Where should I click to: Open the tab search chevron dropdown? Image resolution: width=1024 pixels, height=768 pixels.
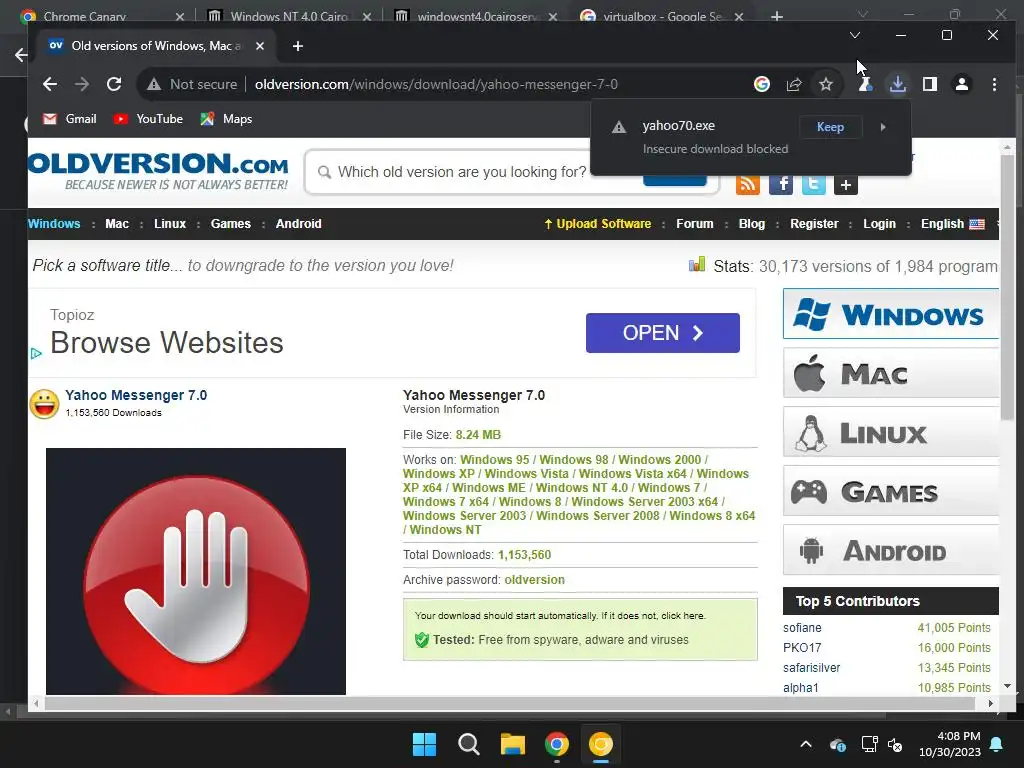[855, 35]
